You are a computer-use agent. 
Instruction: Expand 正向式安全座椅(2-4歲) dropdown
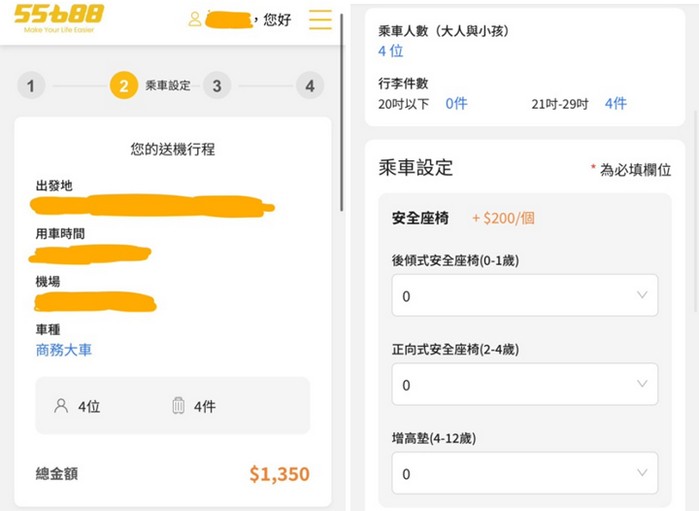[524, 384]
